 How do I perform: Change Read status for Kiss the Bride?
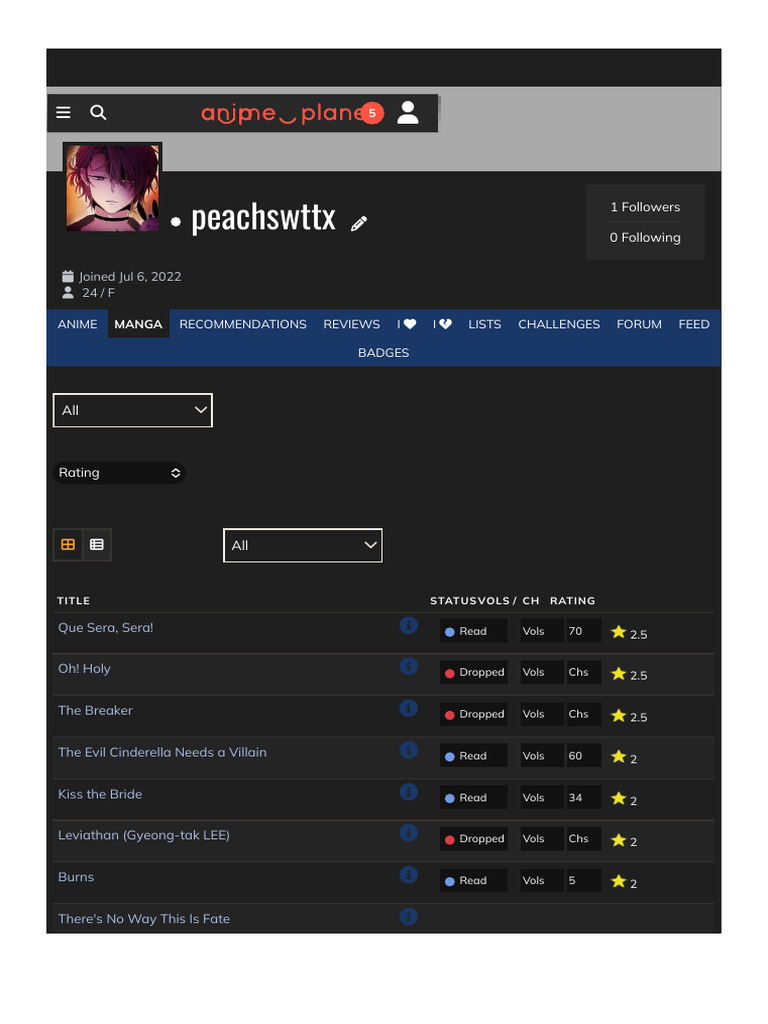point(473,797)
